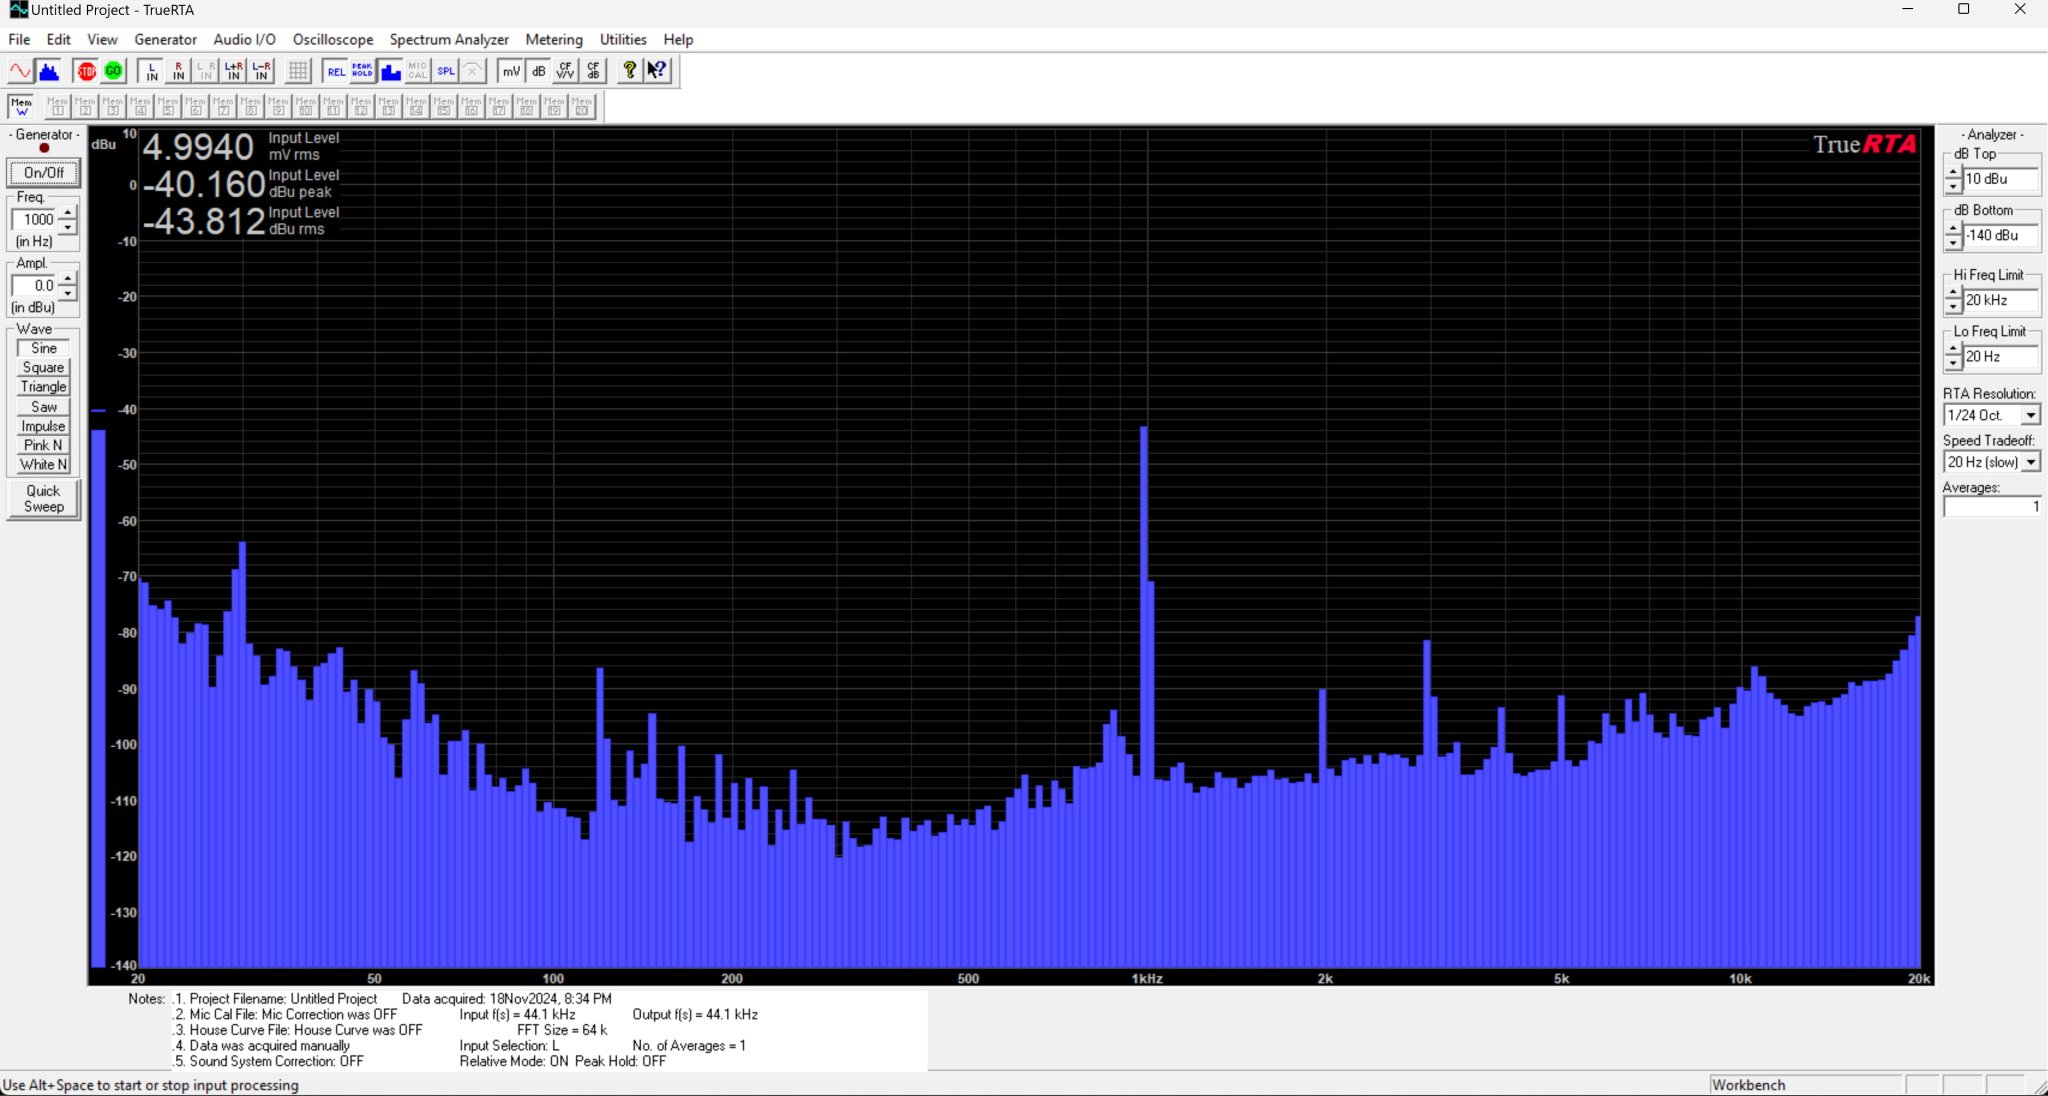2048x1096 pixels.
Task: Toggle the REL relative mode icon
Action: 336,71
